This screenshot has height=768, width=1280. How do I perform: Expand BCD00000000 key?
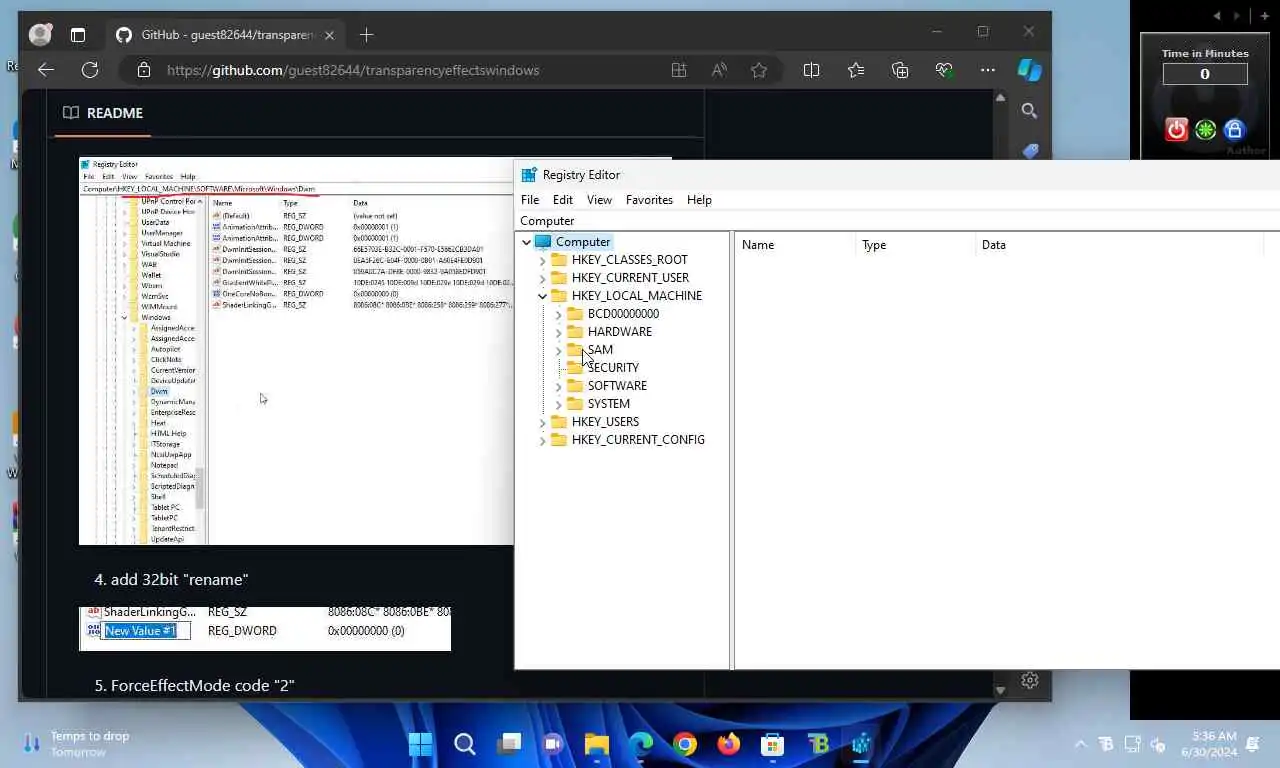point(558,314)
